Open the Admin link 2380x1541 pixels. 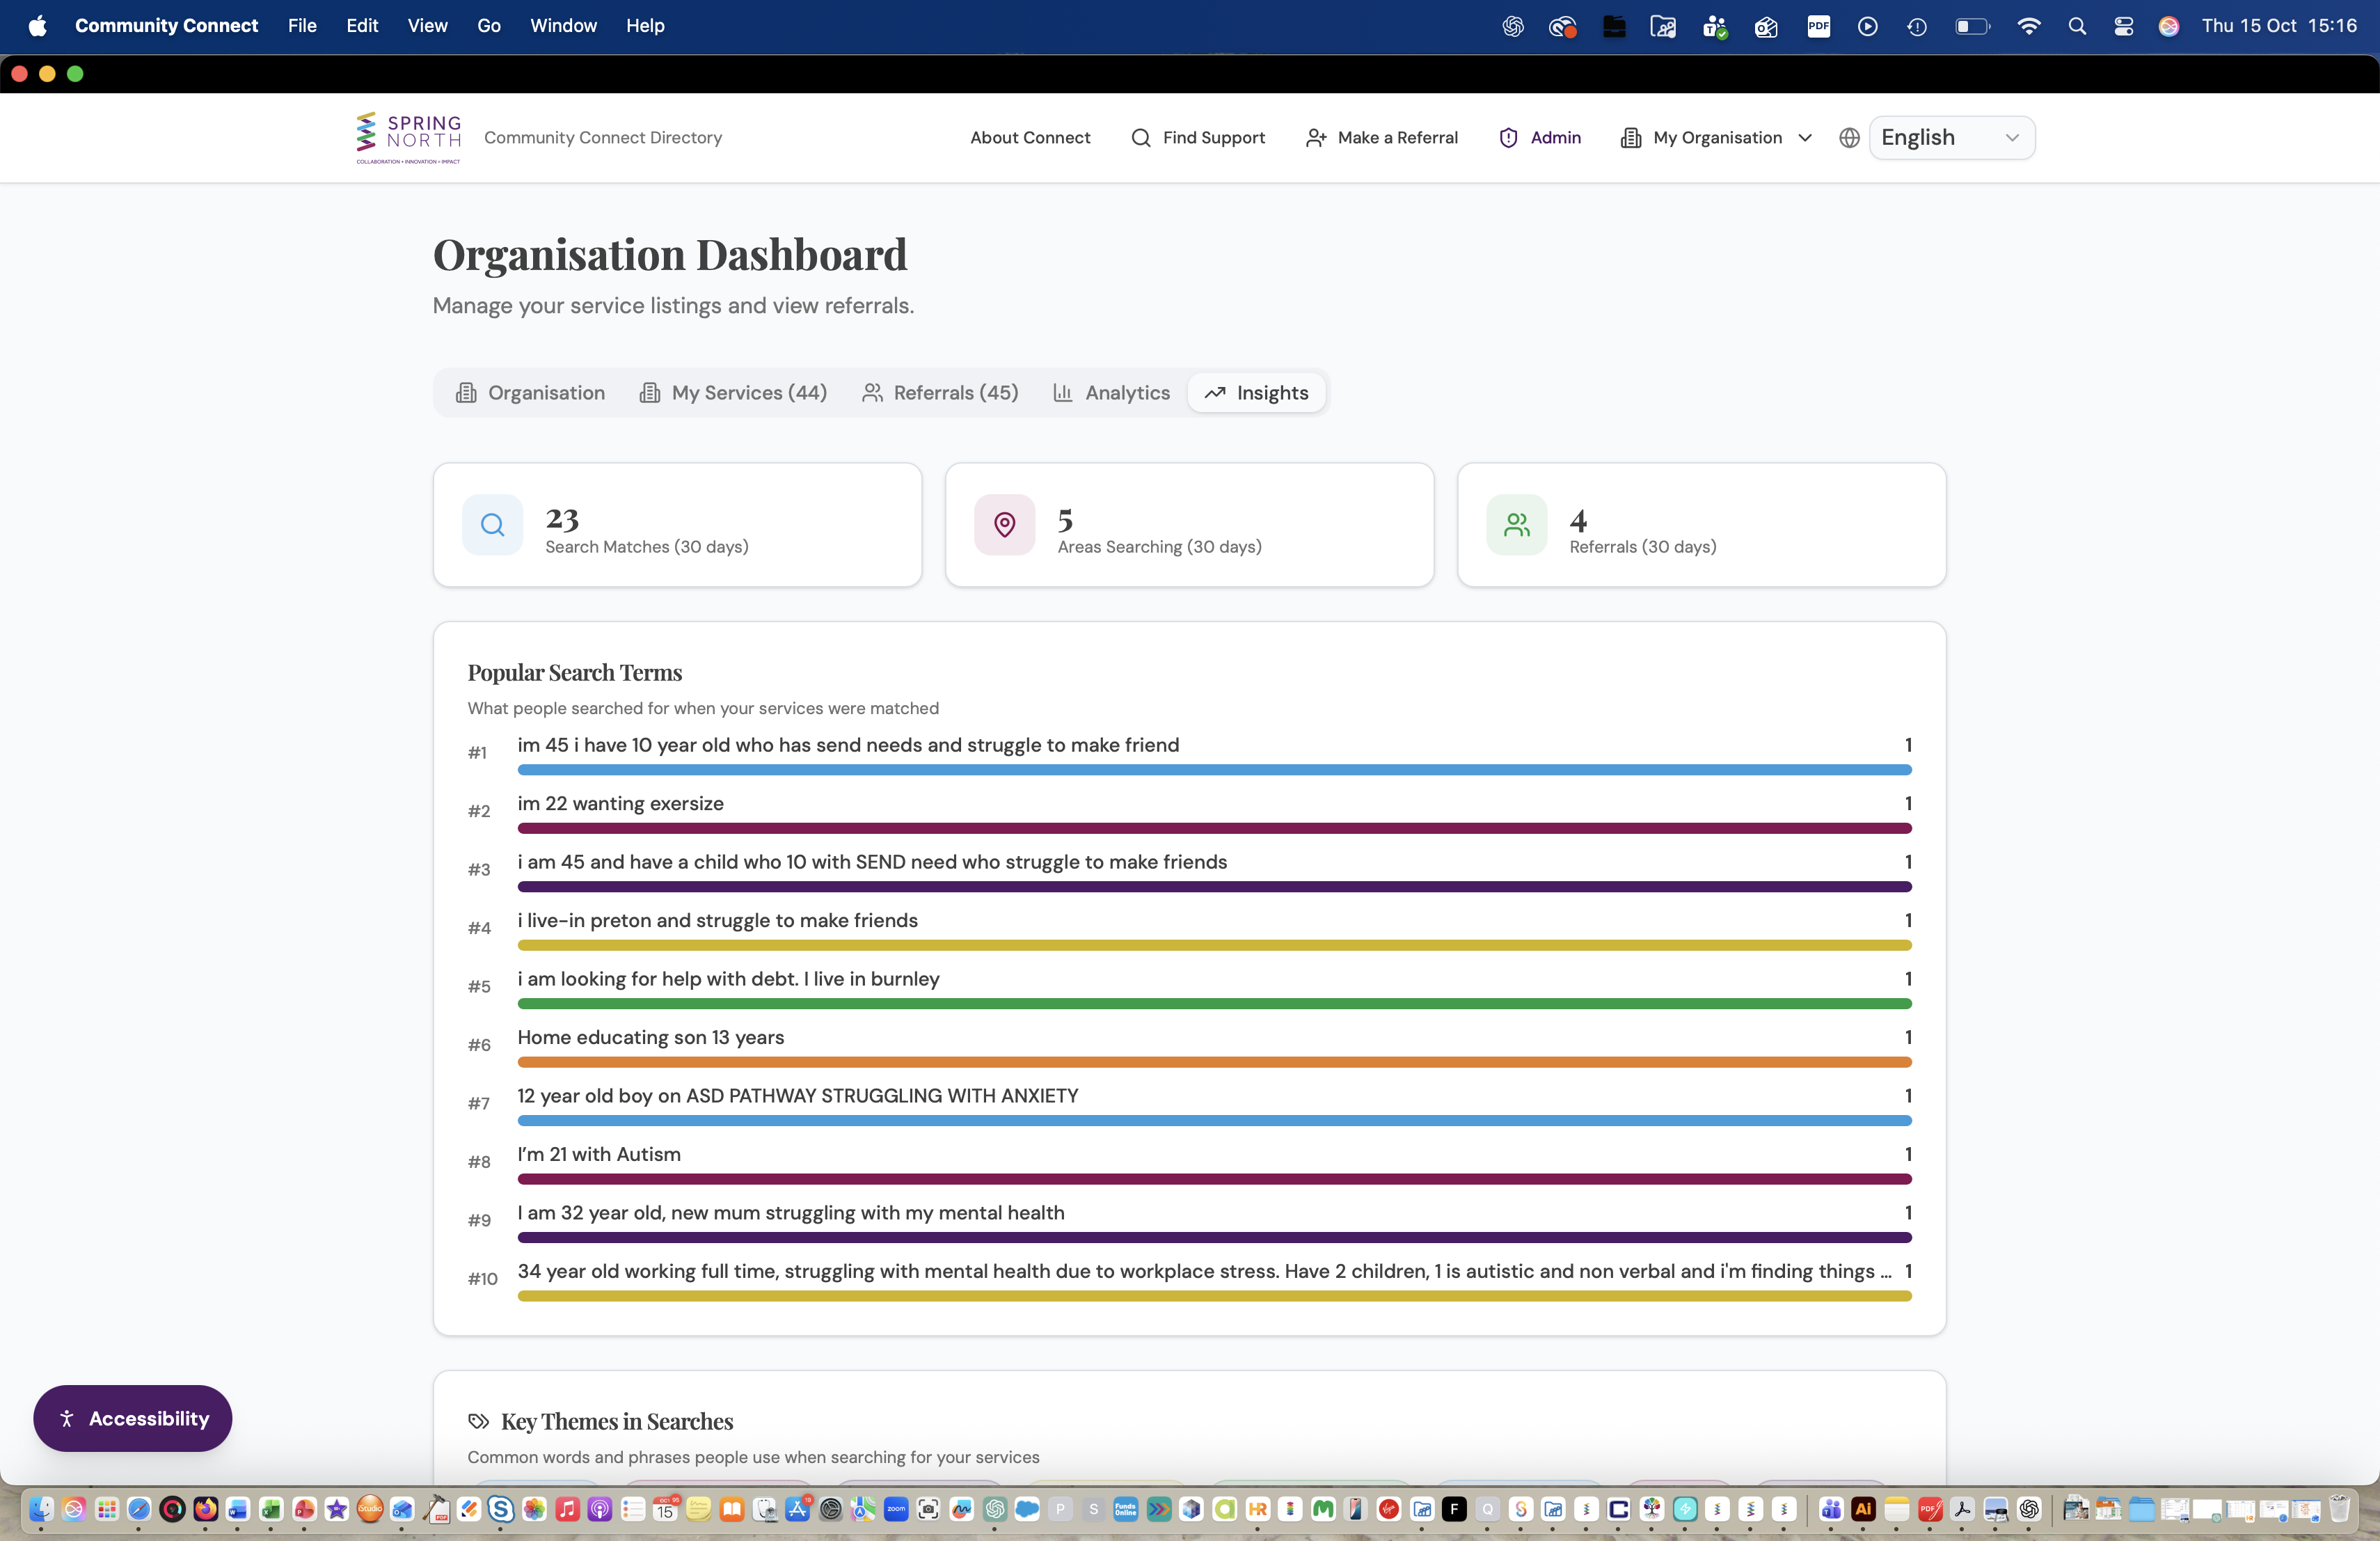(1540, 138)
